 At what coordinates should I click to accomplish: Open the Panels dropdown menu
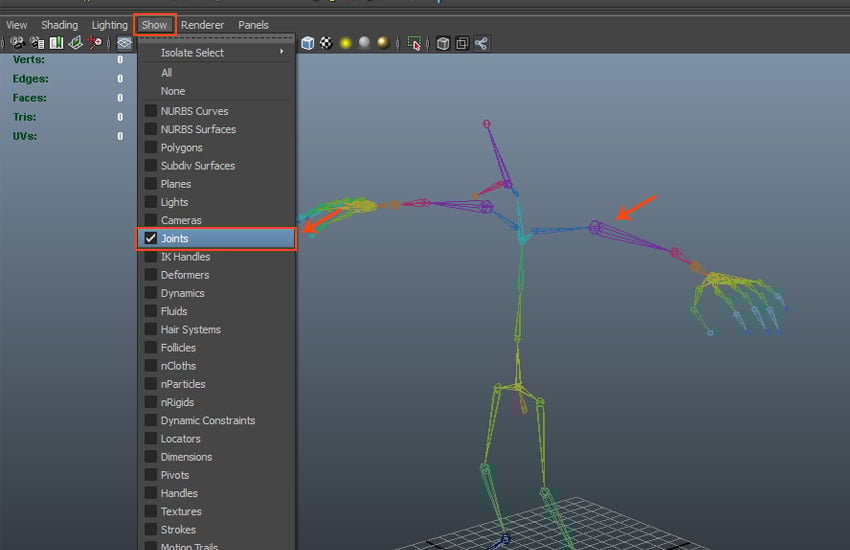point(253,25)
